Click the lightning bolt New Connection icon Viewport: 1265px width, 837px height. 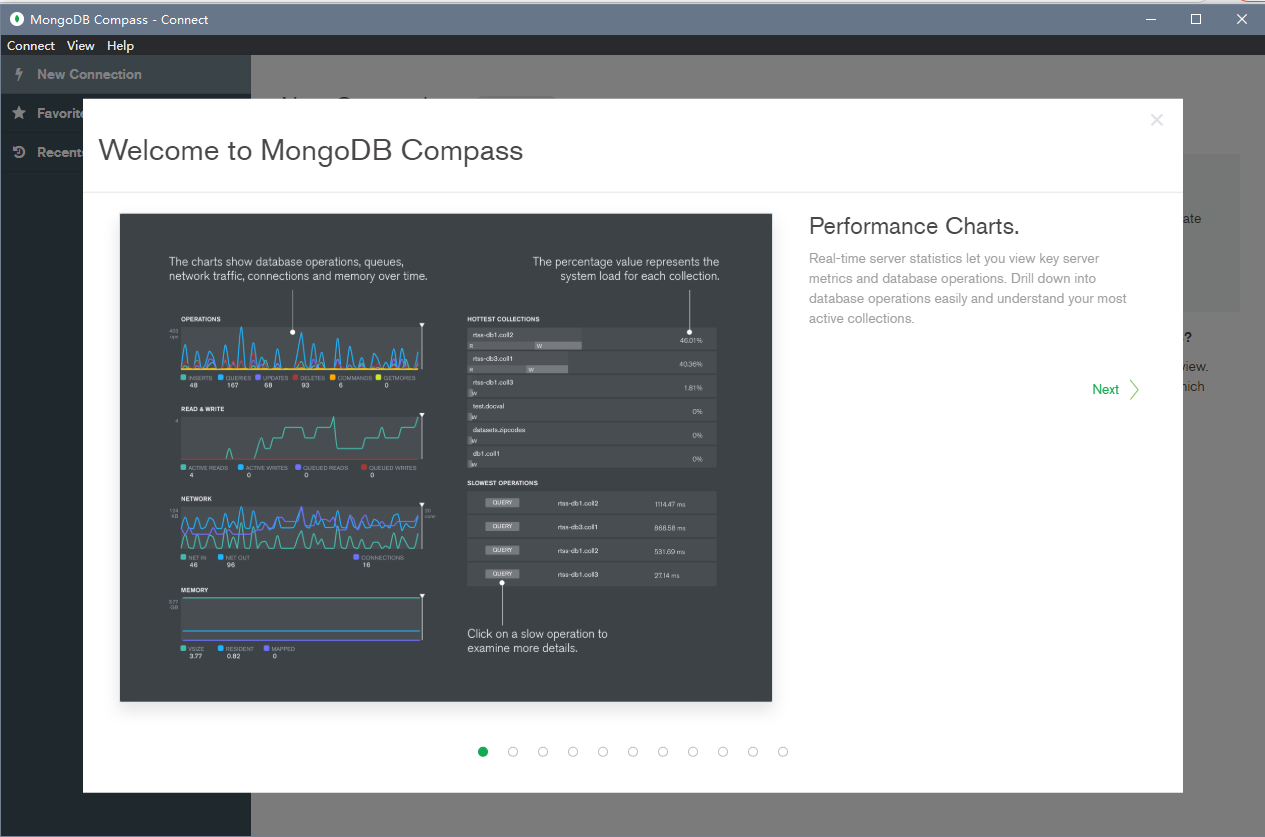(x=18, y=74)
